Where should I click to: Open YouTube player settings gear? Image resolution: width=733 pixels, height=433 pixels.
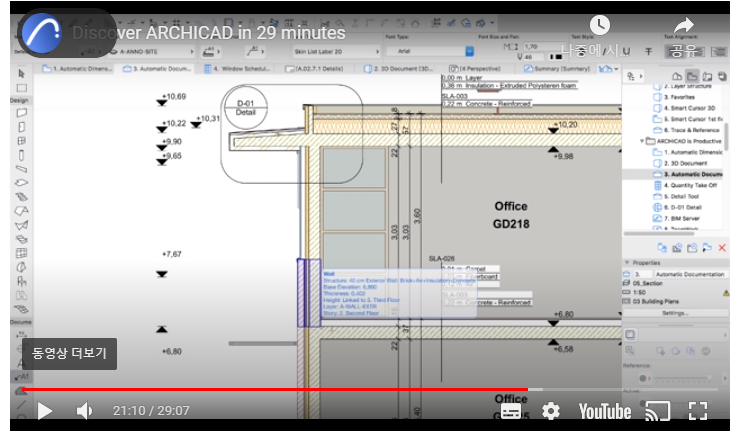pyautogui.click(x=551, y=411)
